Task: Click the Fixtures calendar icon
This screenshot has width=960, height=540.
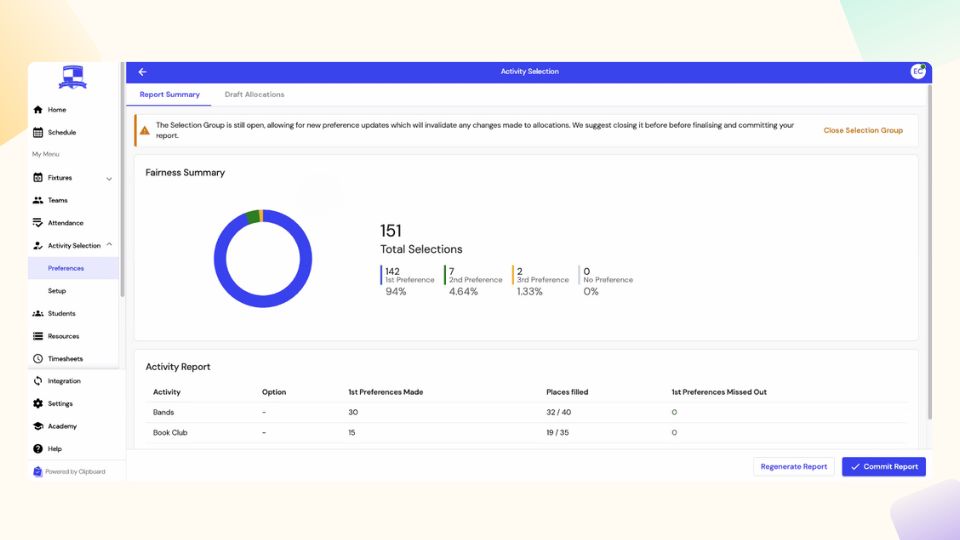Action: 38,178
